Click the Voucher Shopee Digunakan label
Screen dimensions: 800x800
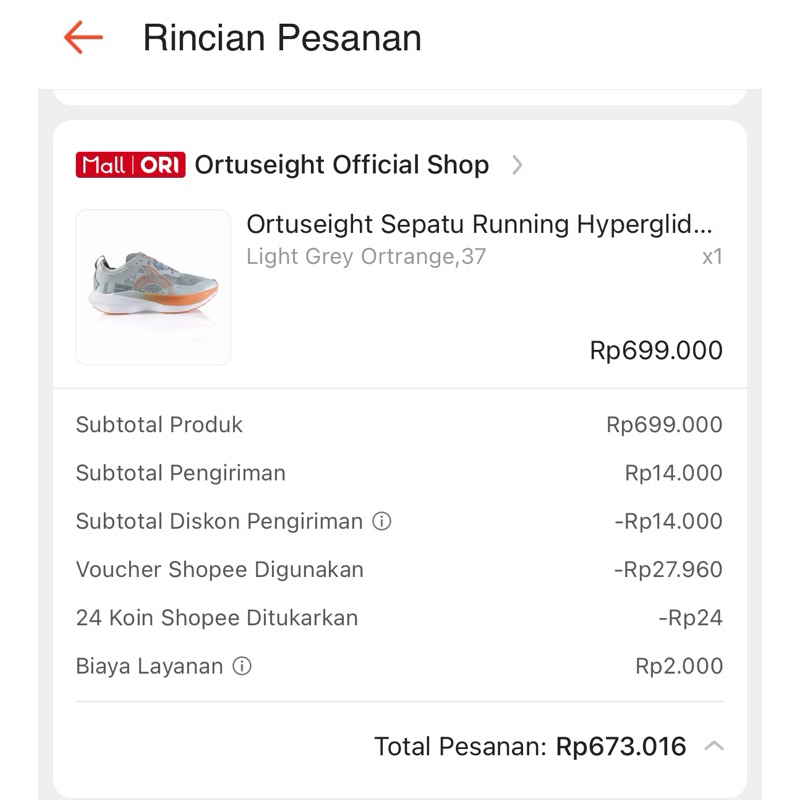pyautogui.click(x=219, y=570)
